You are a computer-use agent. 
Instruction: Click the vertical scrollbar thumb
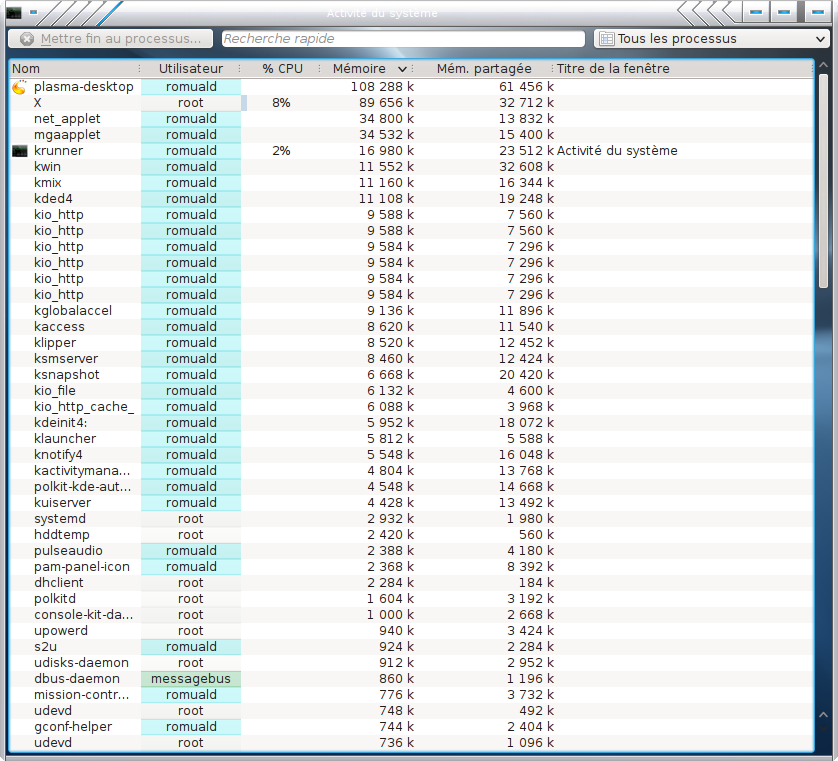click(823, 181)
